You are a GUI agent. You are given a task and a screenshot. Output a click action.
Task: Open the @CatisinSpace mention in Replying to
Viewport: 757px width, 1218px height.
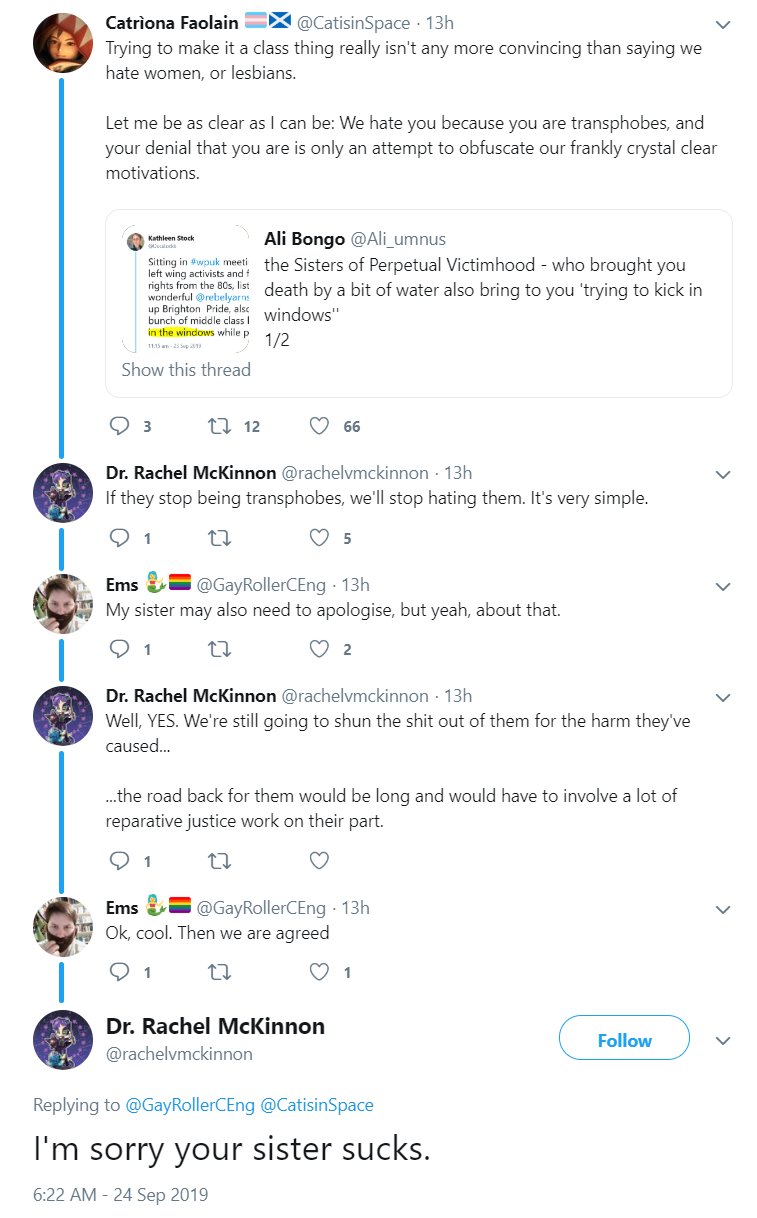(317, 1105)
